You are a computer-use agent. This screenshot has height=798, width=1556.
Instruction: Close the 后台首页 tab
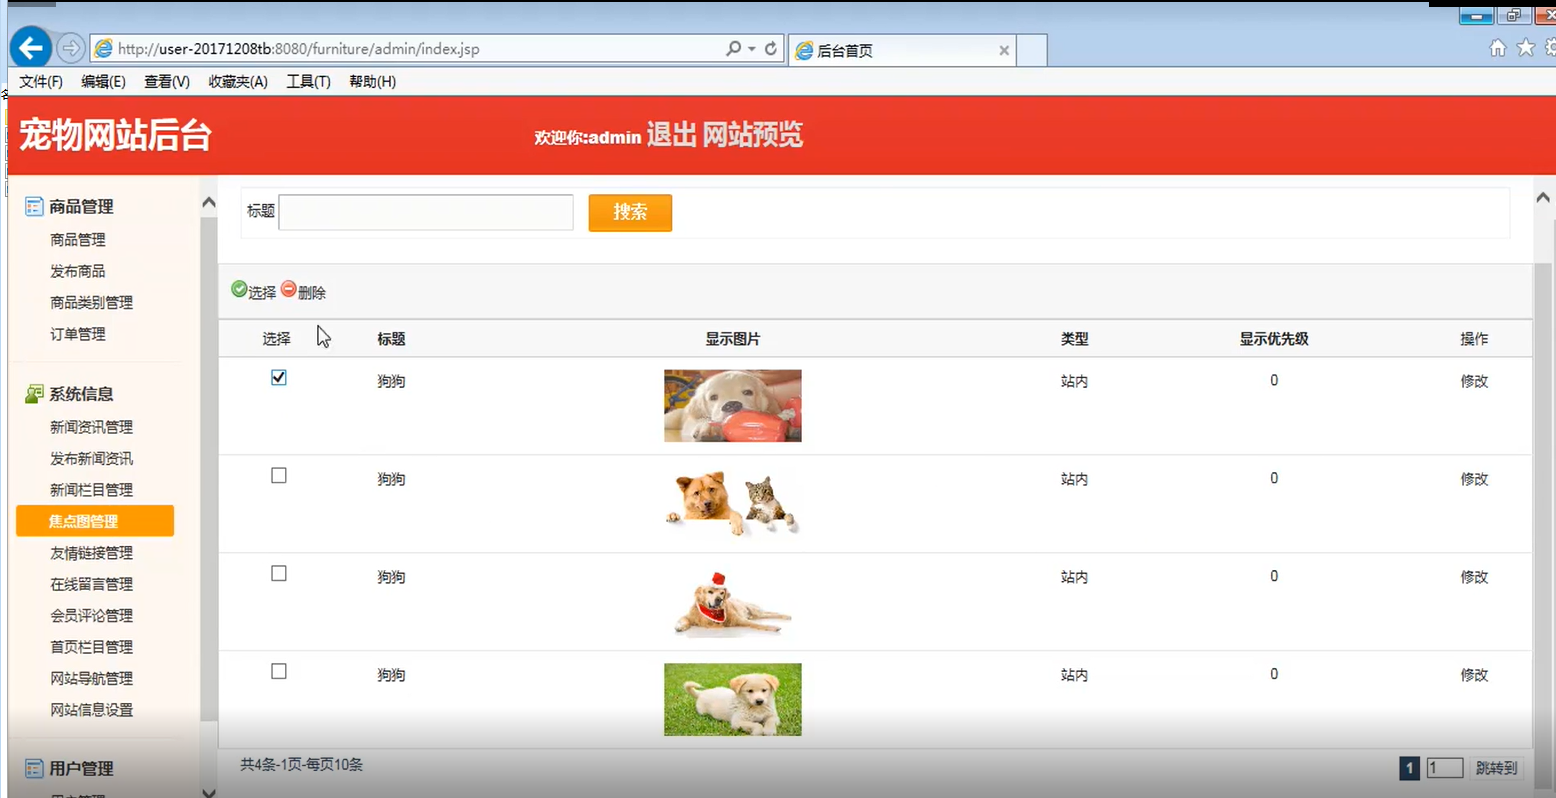click(x=1004, y=50)
